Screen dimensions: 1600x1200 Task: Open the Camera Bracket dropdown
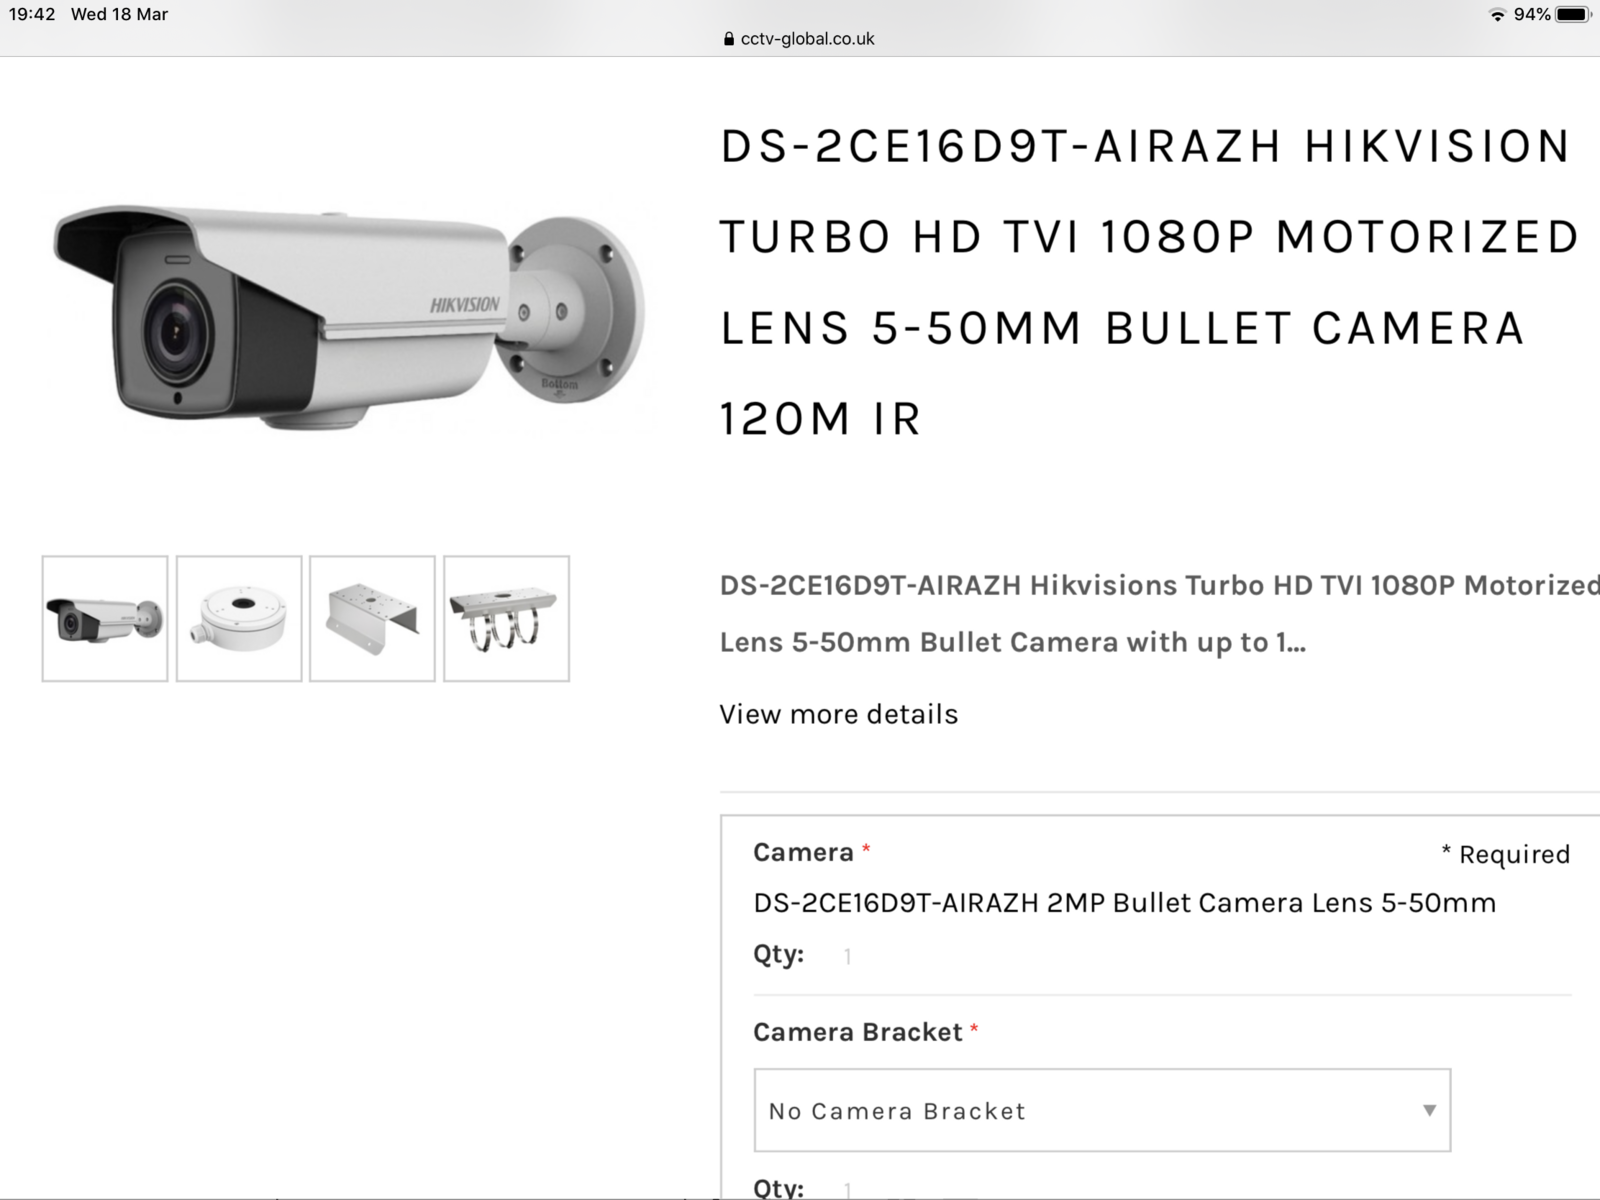click(x=1102, y=1110)
